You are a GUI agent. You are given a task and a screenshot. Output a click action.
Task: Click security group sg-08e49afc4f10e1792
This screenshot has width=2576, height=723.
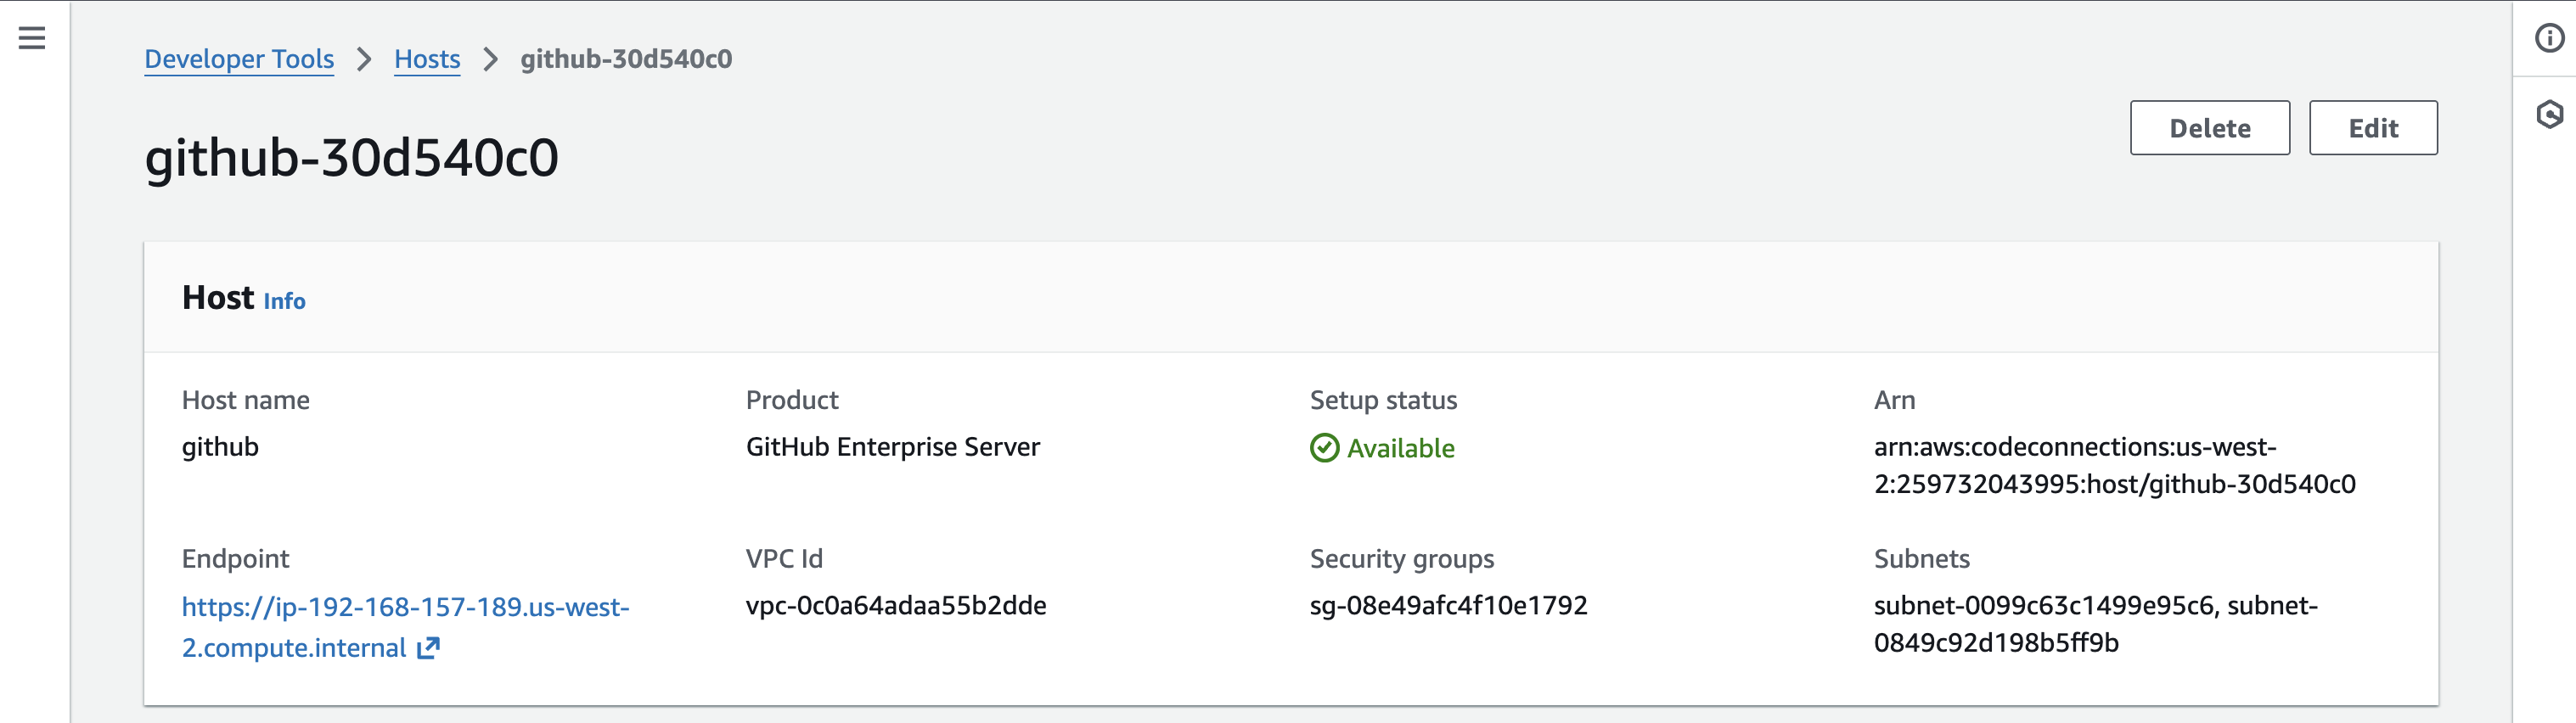point(1448,606)
